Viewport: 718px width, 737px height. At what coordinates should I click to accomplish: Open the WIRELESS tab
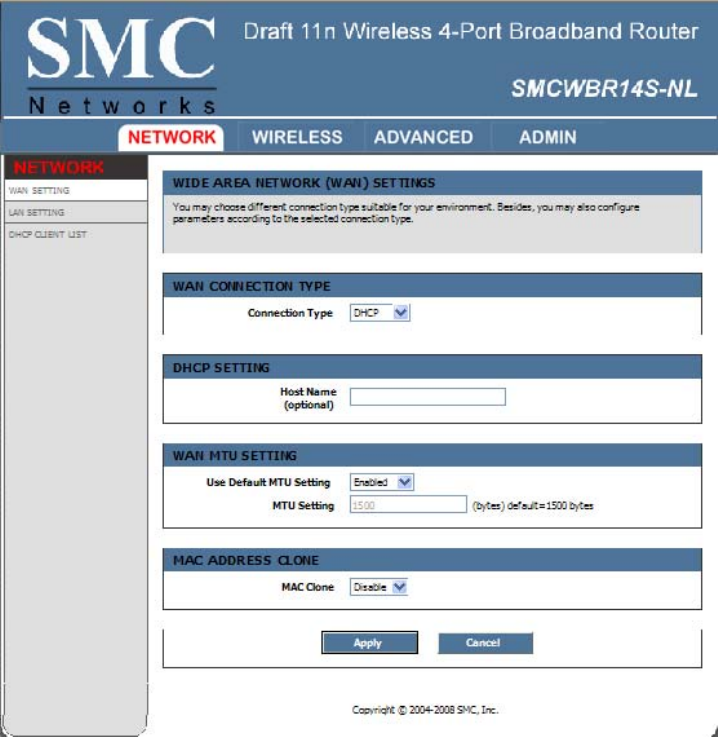click(297, 137)
